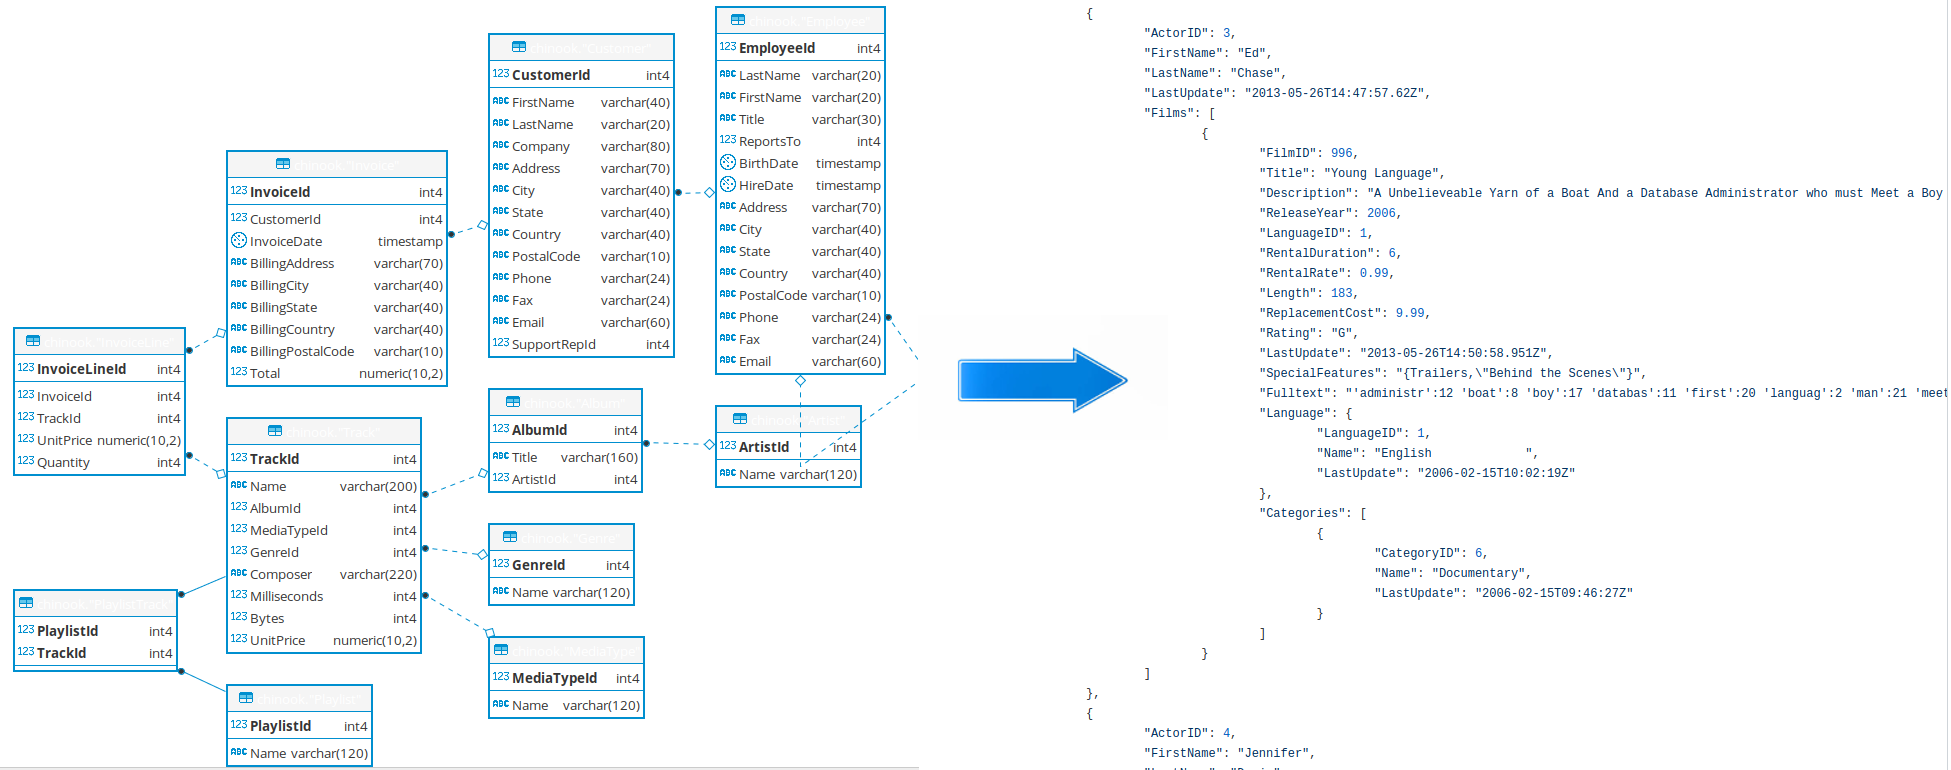Select the SupportRepId column in Customer

(581, 344)
